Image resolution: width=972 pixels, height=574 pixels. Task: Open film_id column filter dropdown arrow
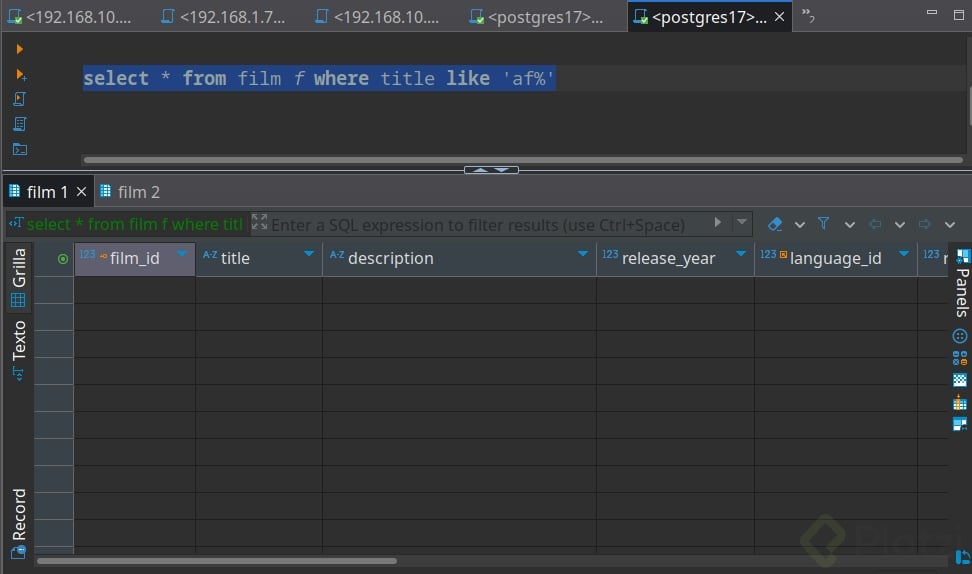click(x=182, y=254)
